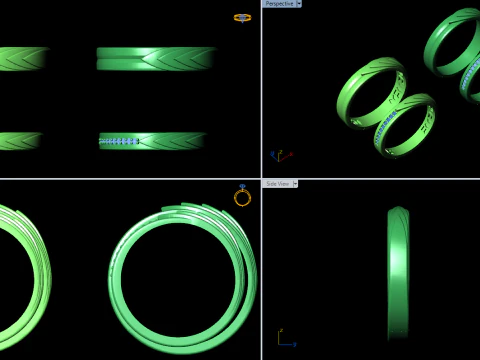Open the Side View viewport dropdown arrow

coord(295,184)
